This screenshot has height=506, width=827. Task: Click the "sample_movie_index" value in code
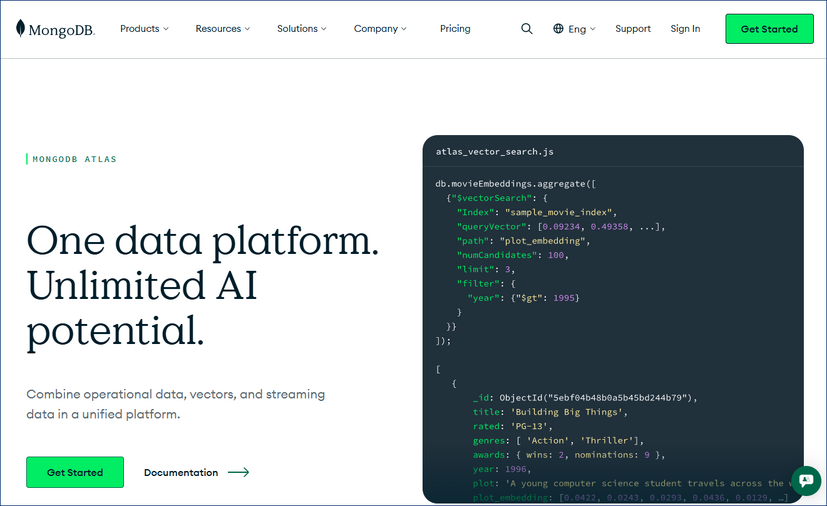558,212
